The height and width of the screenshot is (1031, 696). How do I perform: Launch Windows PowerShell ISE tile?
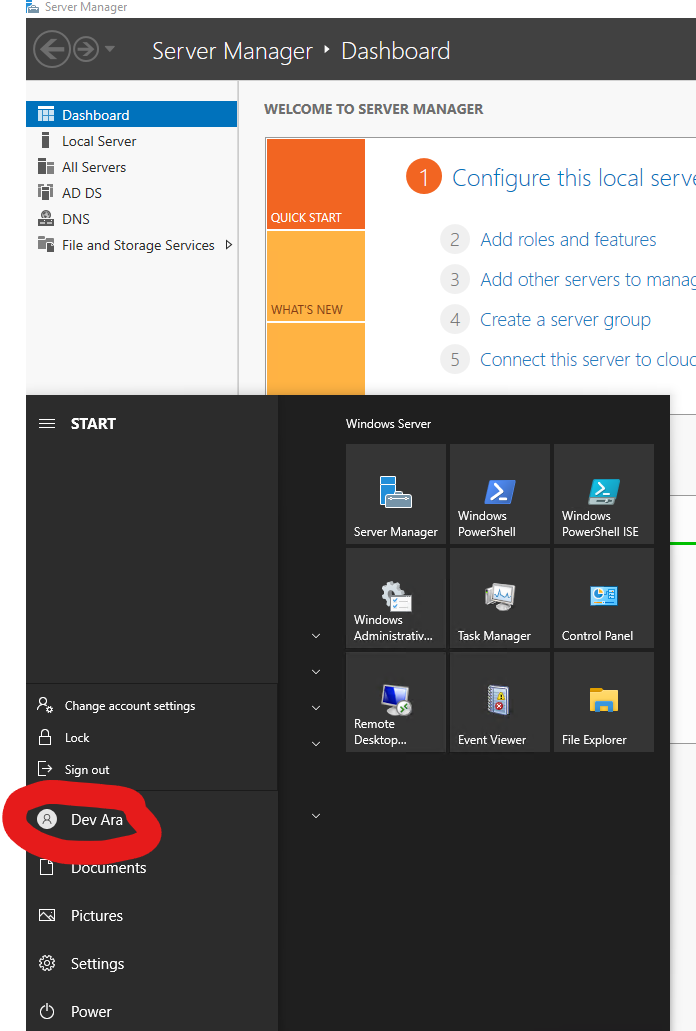coord(604,494)
